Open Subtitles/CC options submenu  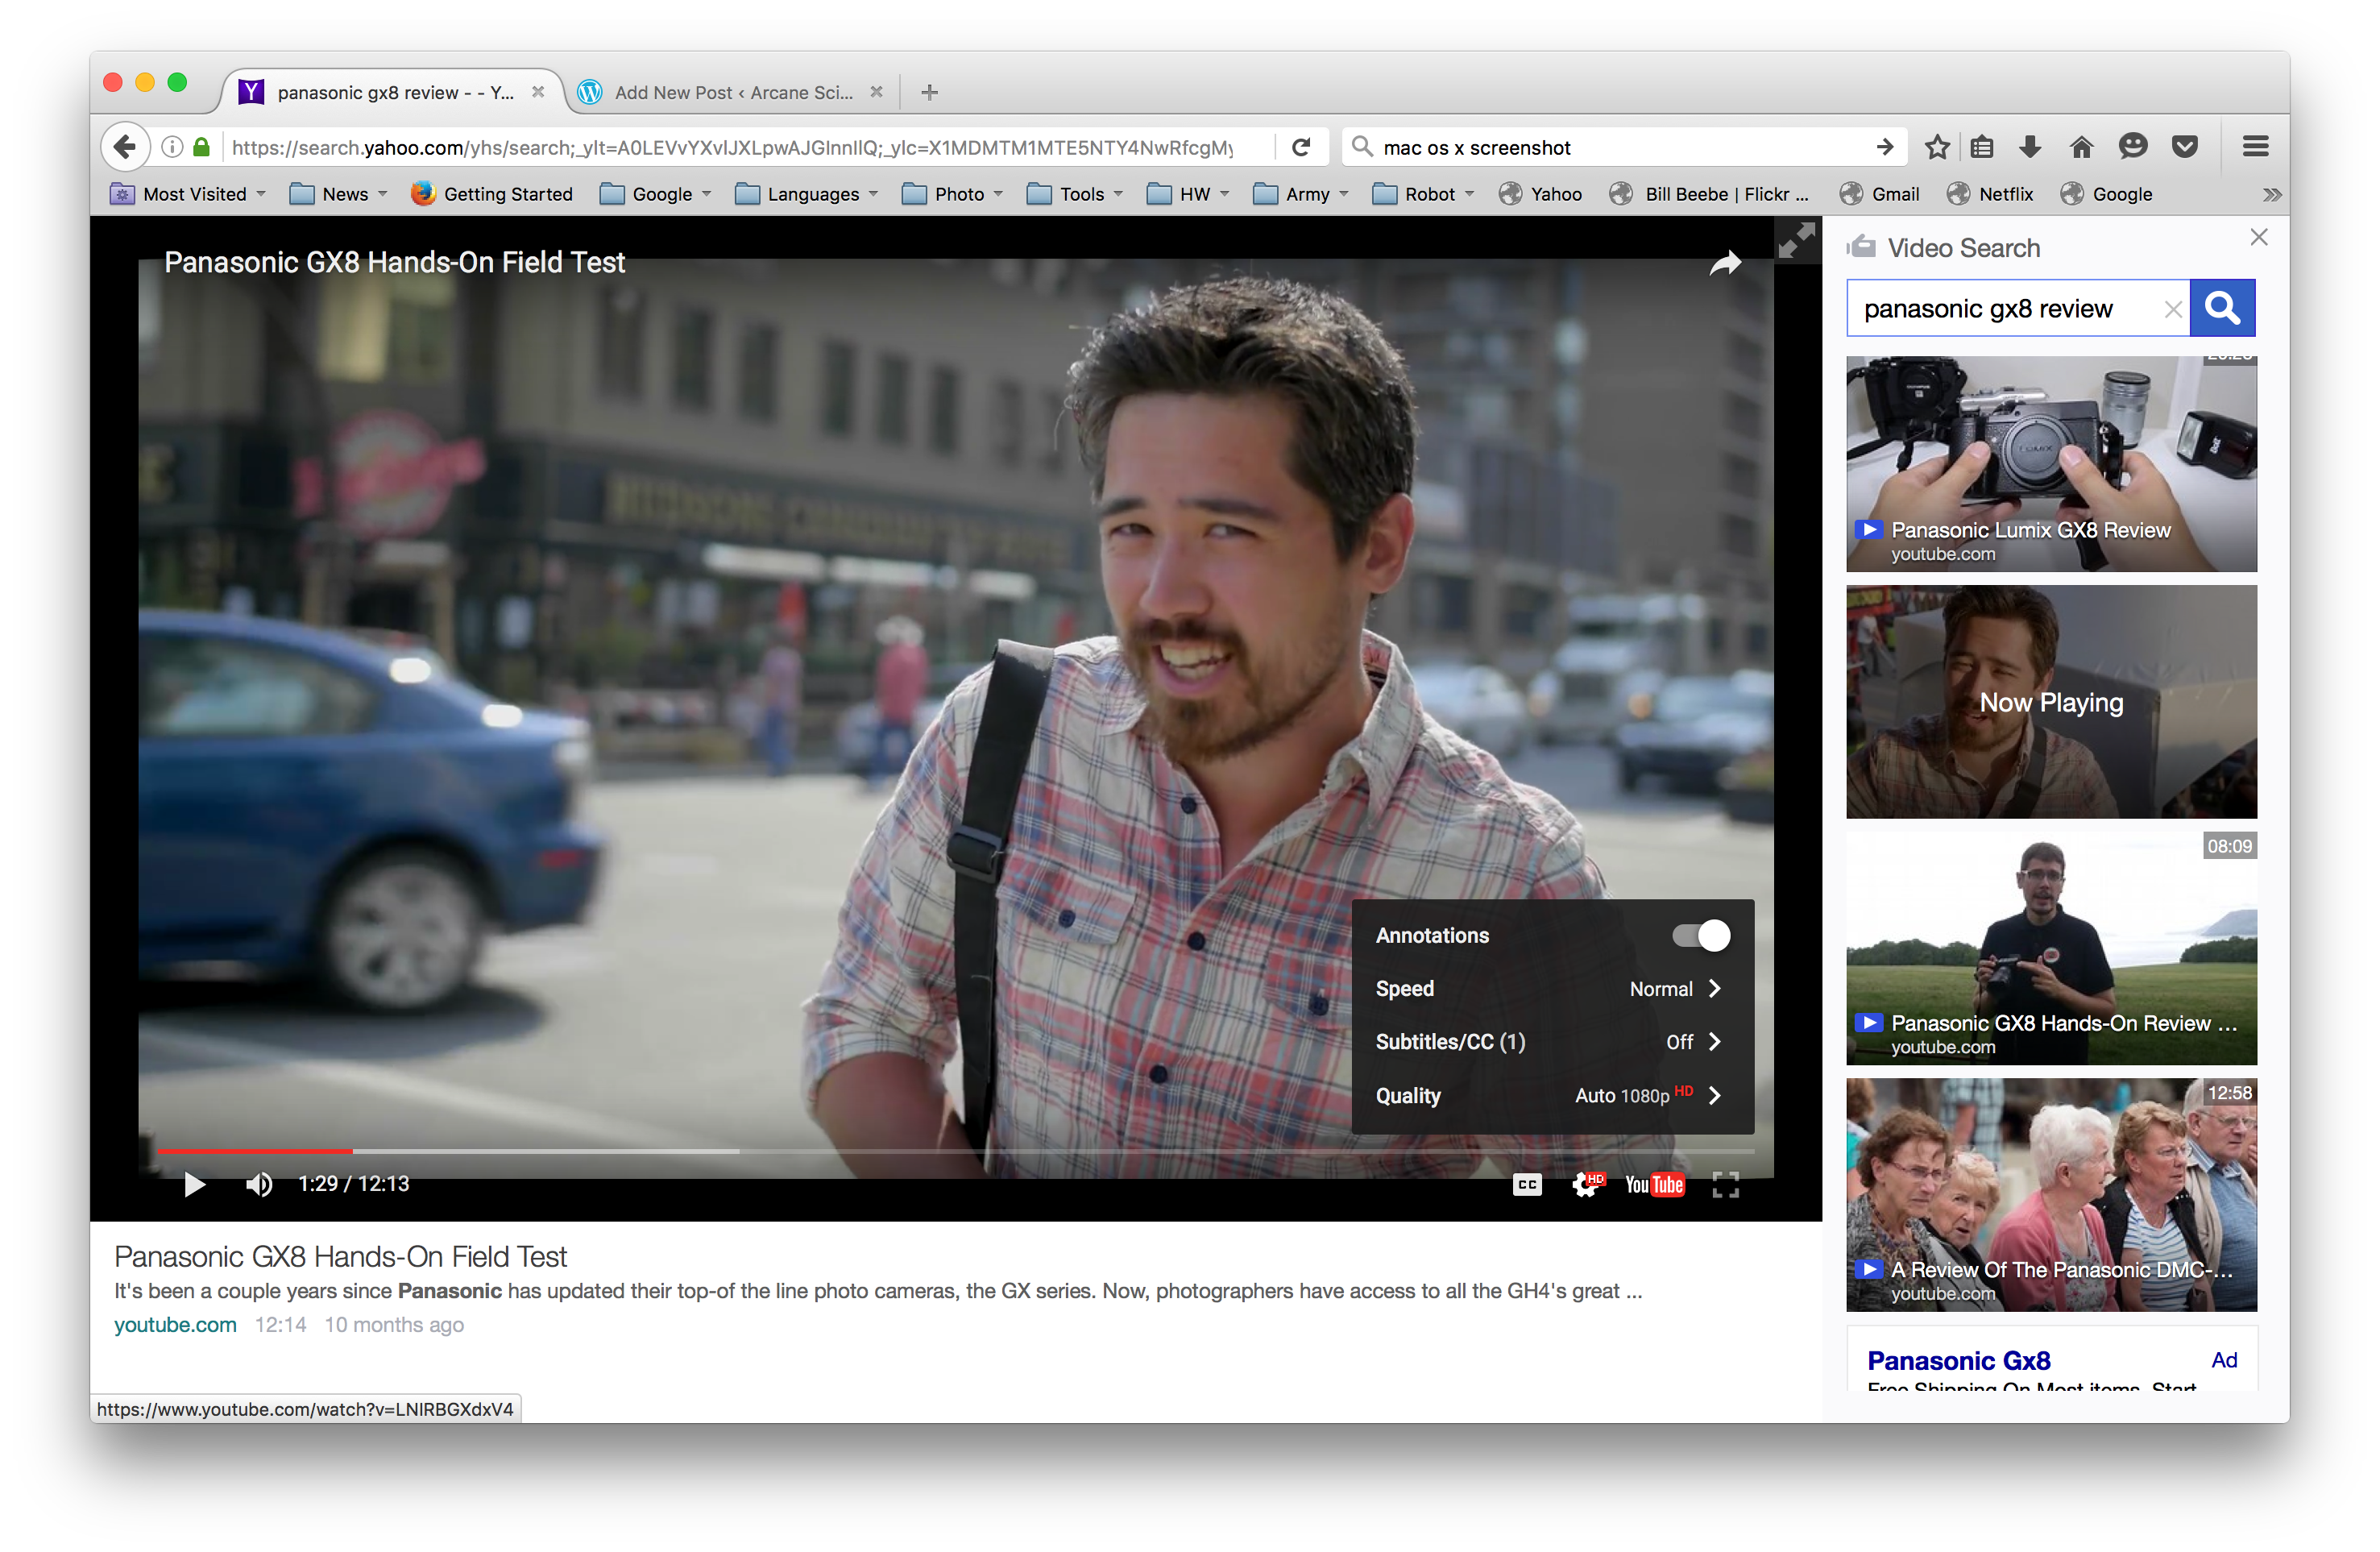tap(1553, 1042)
